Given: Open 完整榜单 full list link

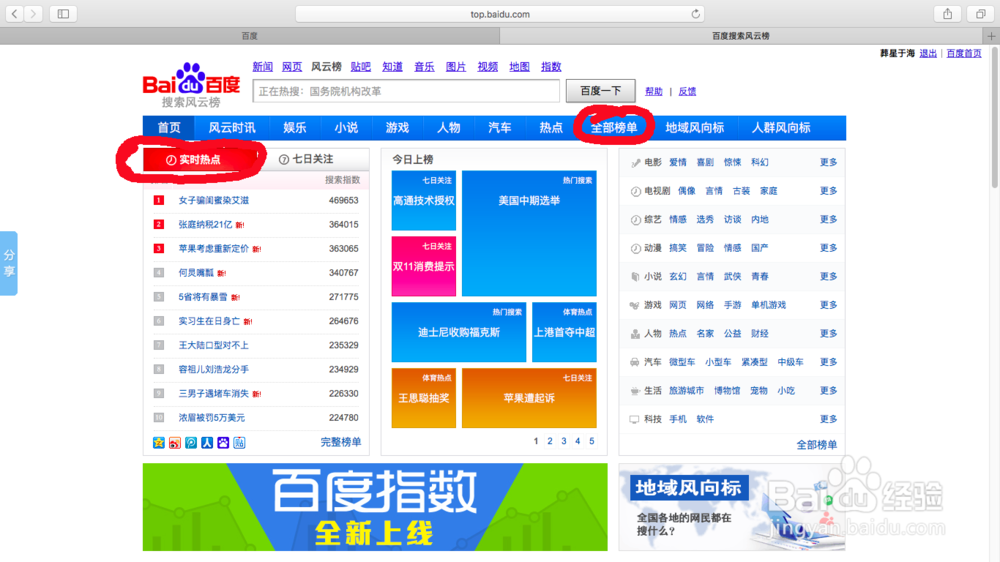Looking at the screenshot, I should tap(341, 442).
